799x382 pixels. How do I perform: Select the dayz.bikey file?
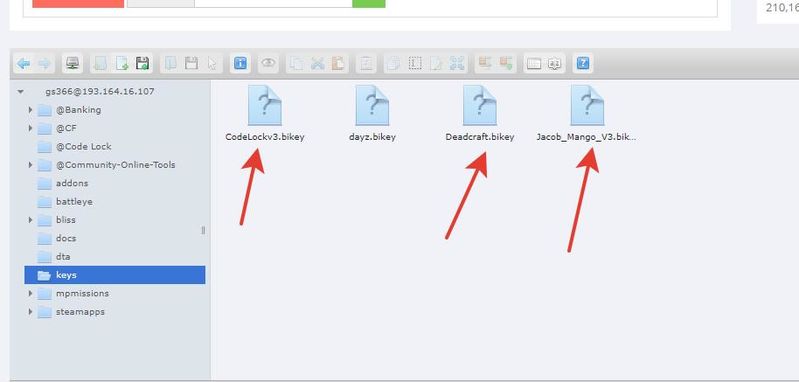tap(372, 114)
